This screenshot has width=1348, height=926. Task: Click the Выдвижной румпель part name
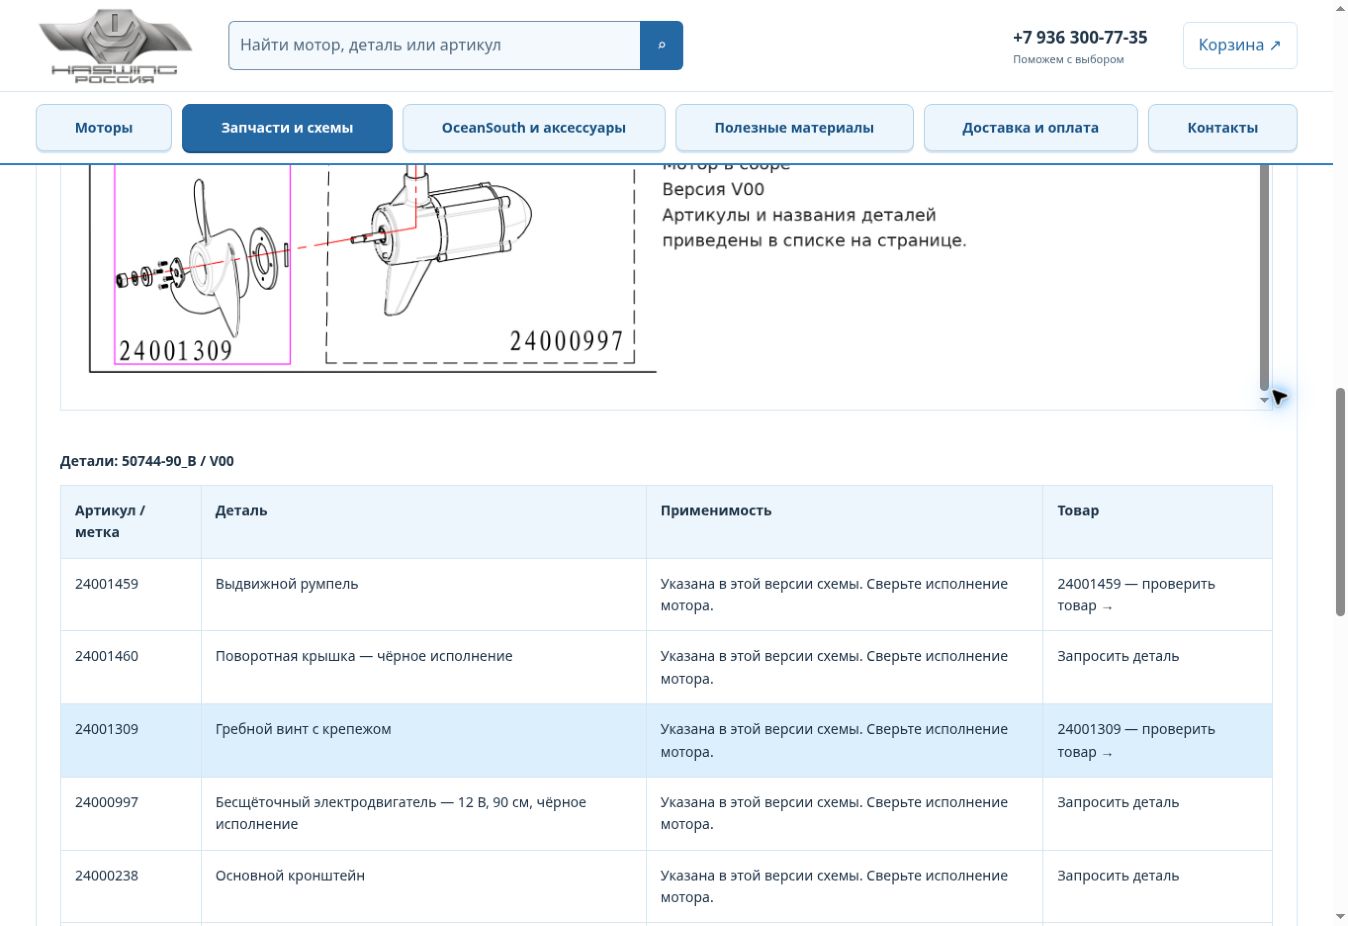287,584
